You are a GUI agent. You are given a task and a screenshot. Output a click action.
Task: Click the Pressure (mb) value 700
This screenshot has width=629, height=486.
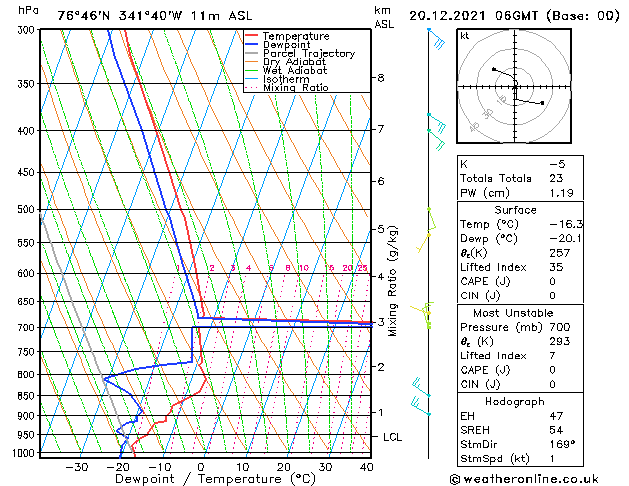click(560, 327)
